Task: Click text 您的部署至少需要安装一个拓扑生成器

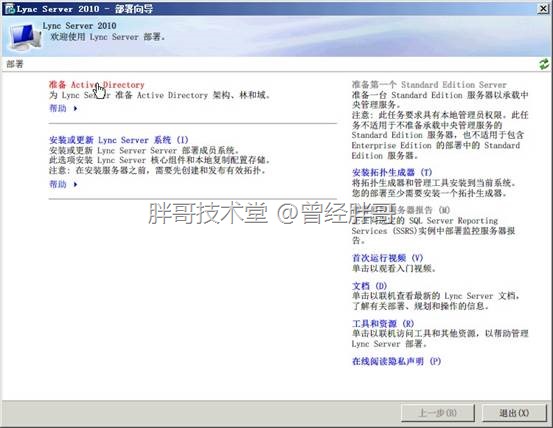Action: pos(429,193)
